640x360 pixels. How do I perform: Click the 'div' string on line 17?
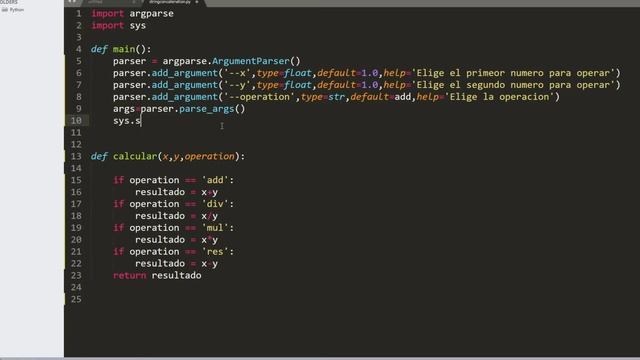pyautogui.click(x=215, y=204)
